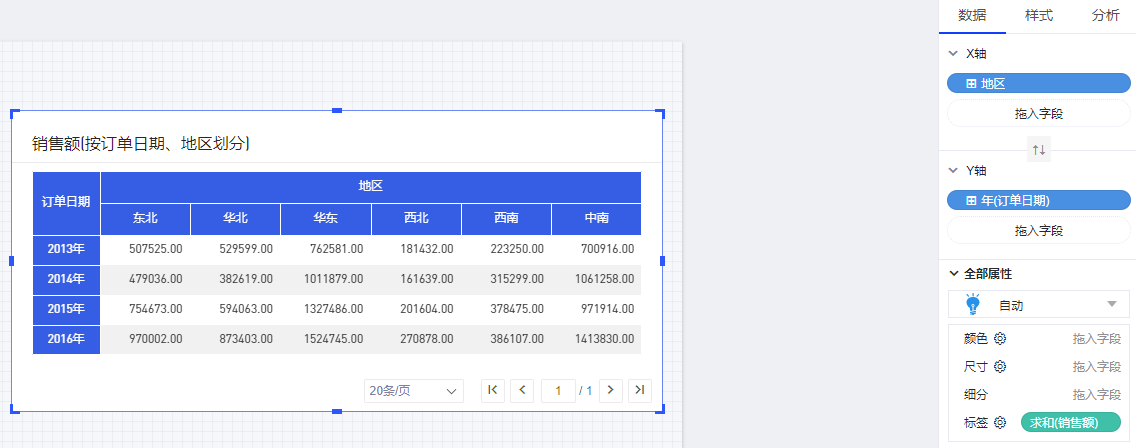Switch to the 分析 tab

1105,16
